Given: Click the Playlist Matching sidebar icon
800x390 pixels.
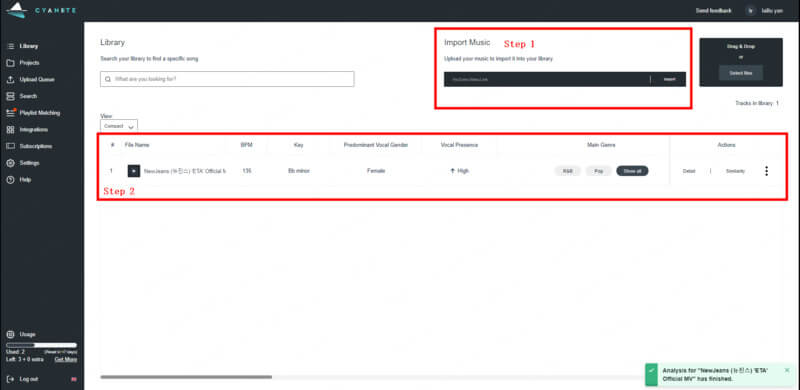Looking at the screenshot, I should [x=10, y=113].
